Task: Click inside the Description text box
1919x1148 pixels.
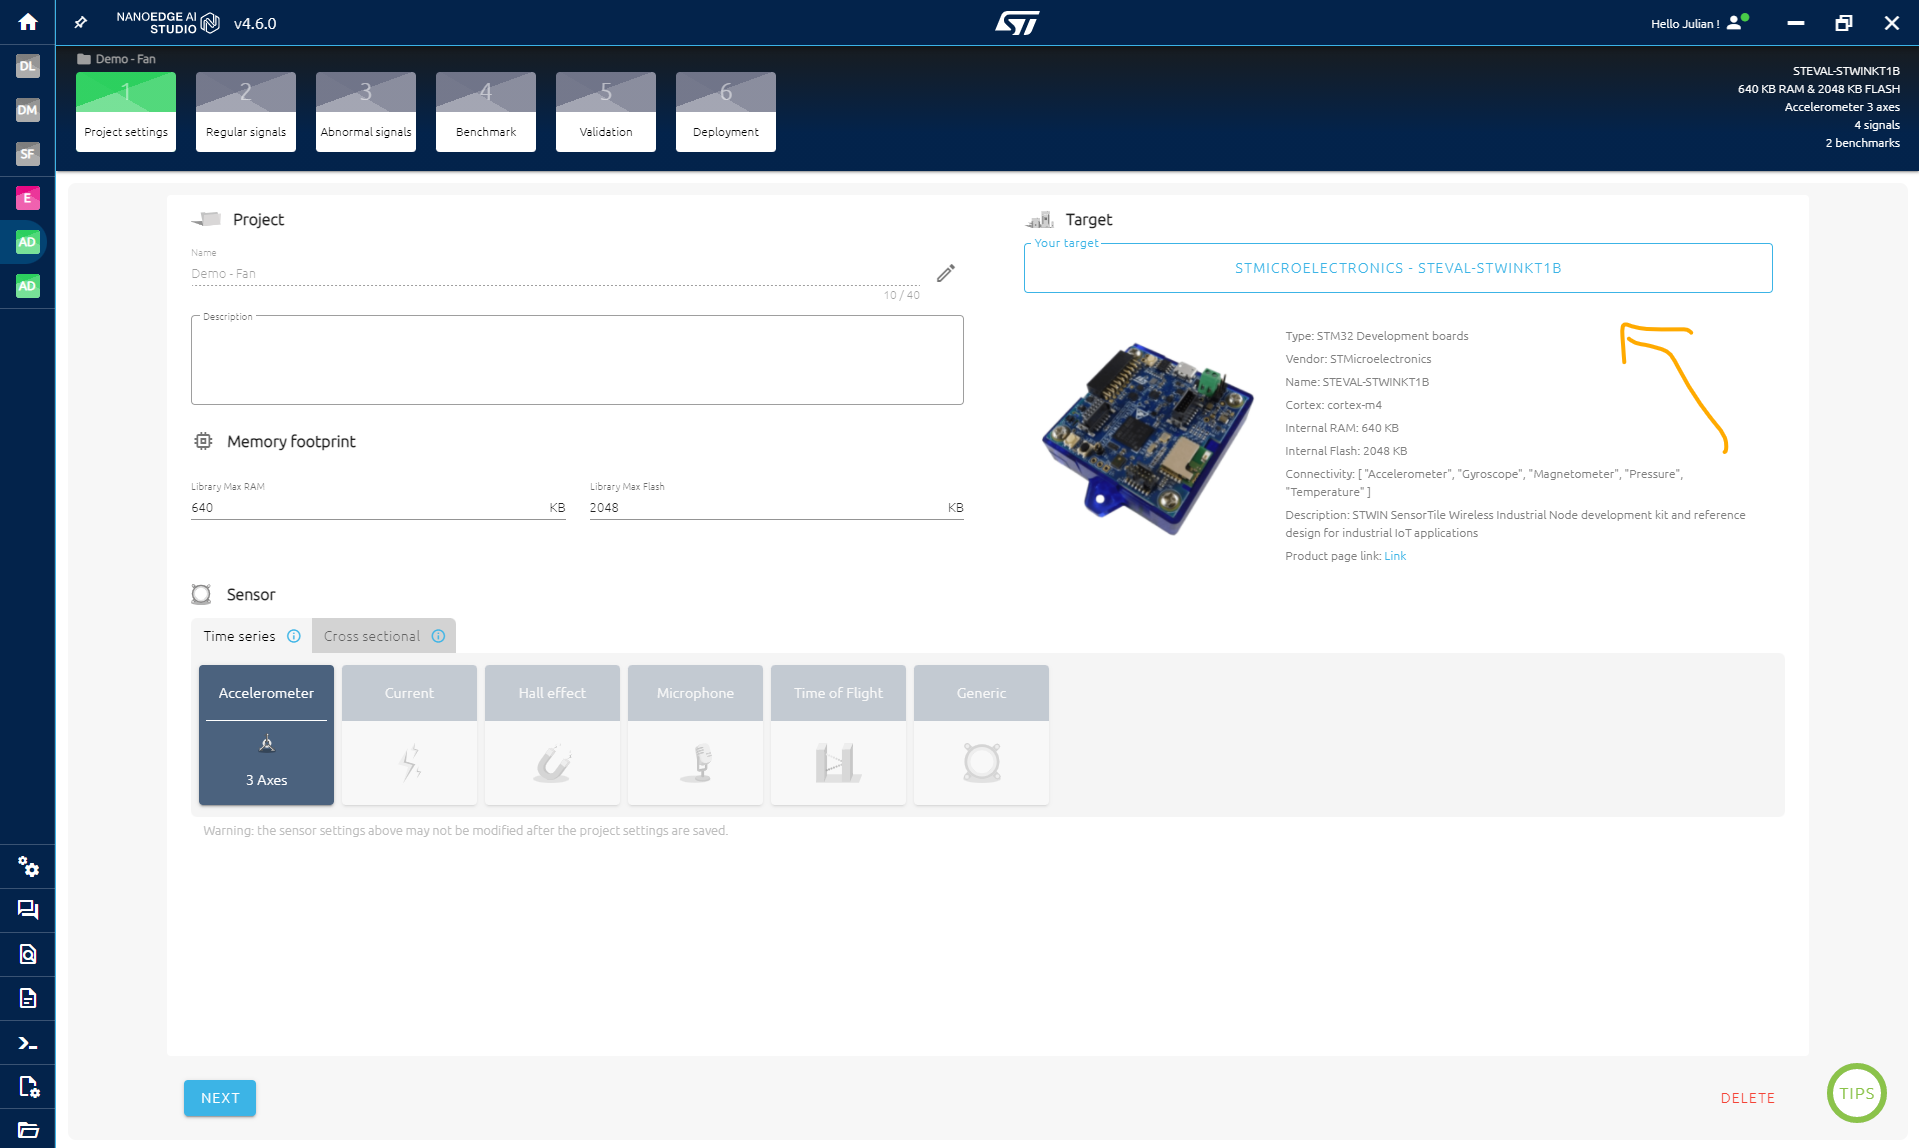Action: [577, 360]
